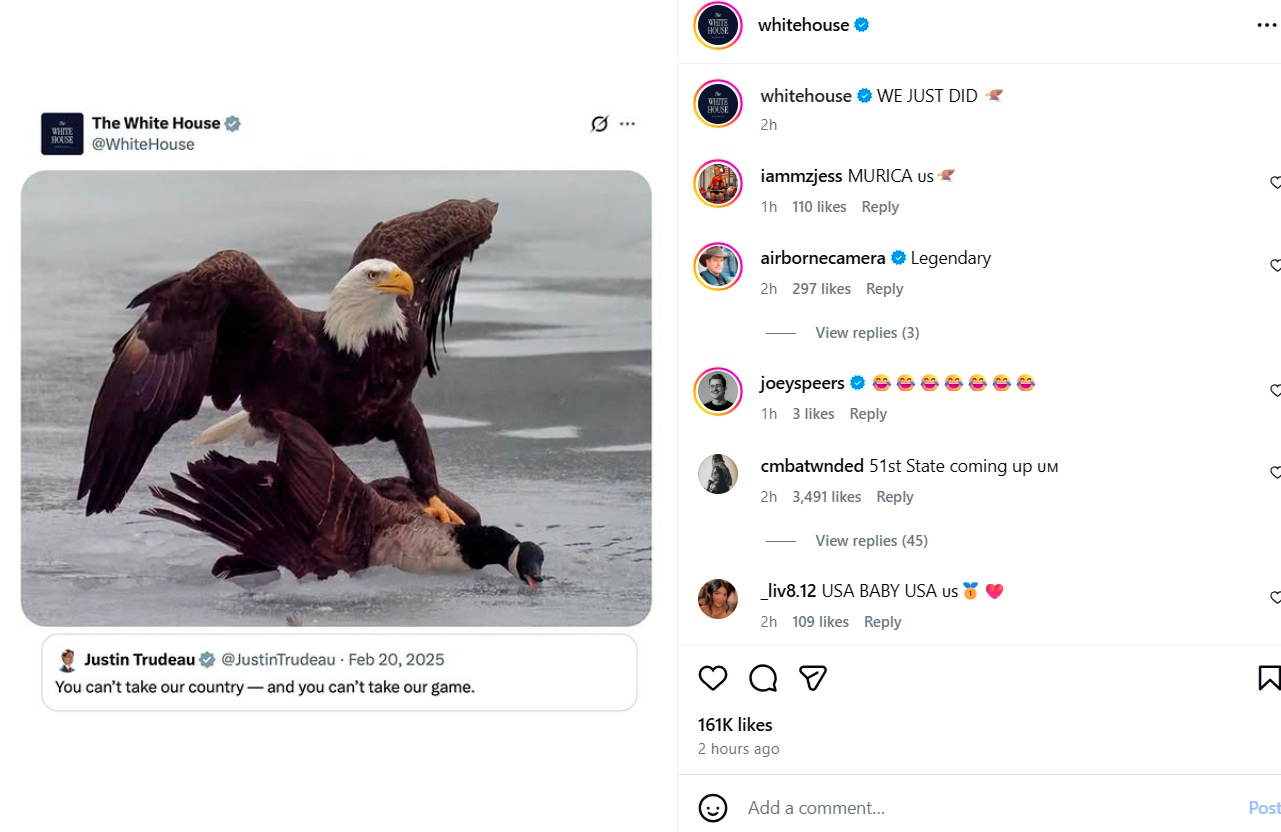Share the post with the paper plane icon

(x=813, y=678)
